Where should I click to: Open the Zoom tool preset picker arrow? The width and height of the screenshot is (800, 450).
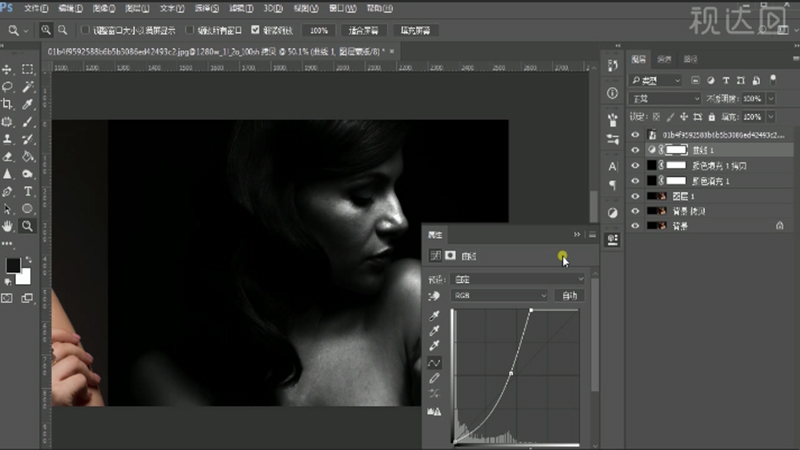(x=26, y=31)
